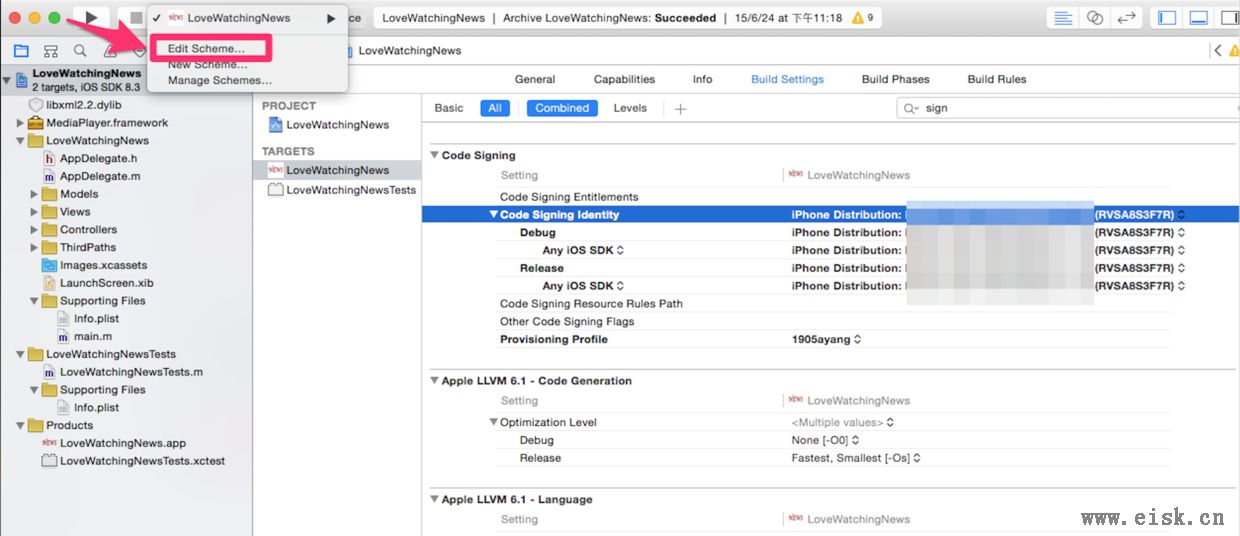Open the Release Fastest, Smallest [-Os] popup
The width and height of the screenshot is (1240, 536).
click(x=856, y=458)
